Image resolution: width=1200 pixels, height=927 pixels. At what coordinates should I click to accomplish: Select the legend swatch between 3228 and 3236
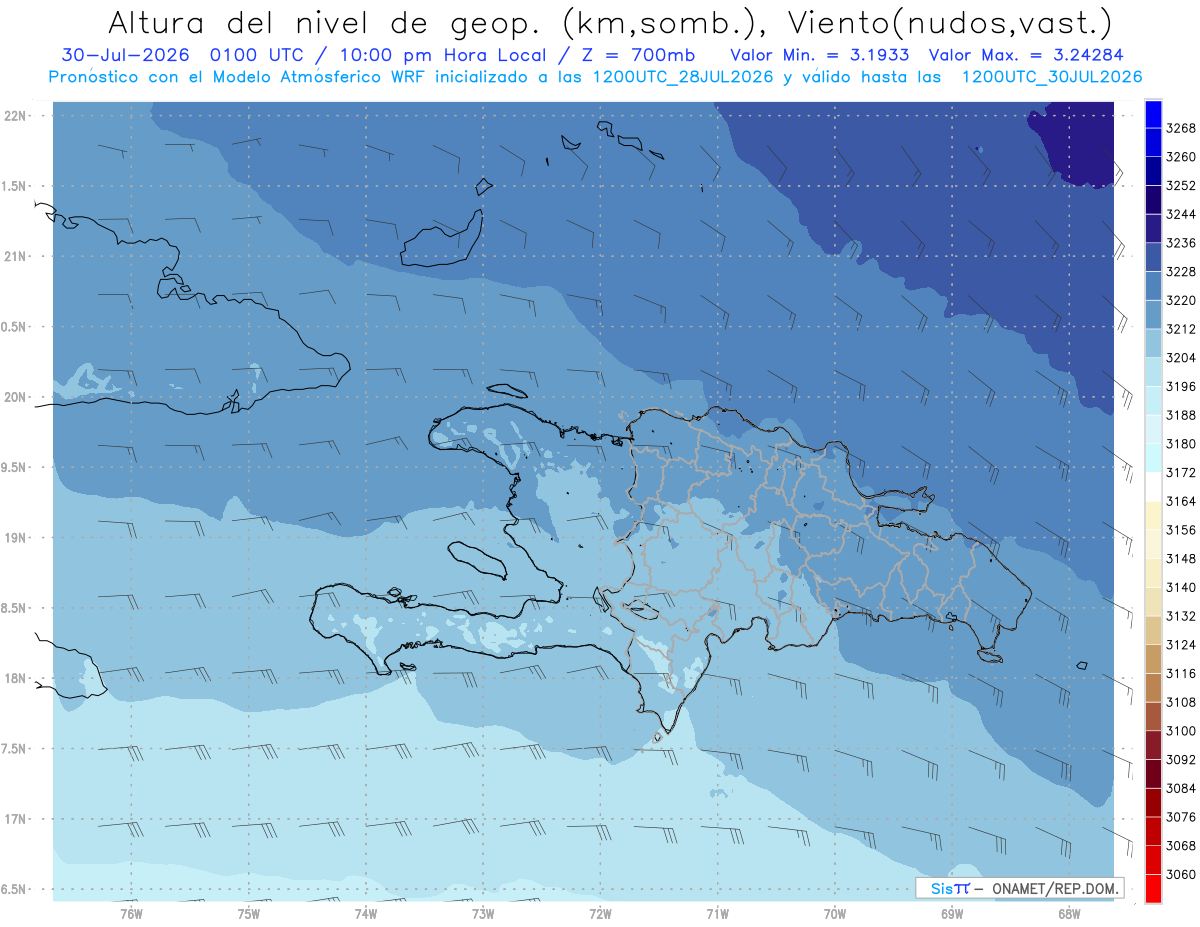[1153, 257]
